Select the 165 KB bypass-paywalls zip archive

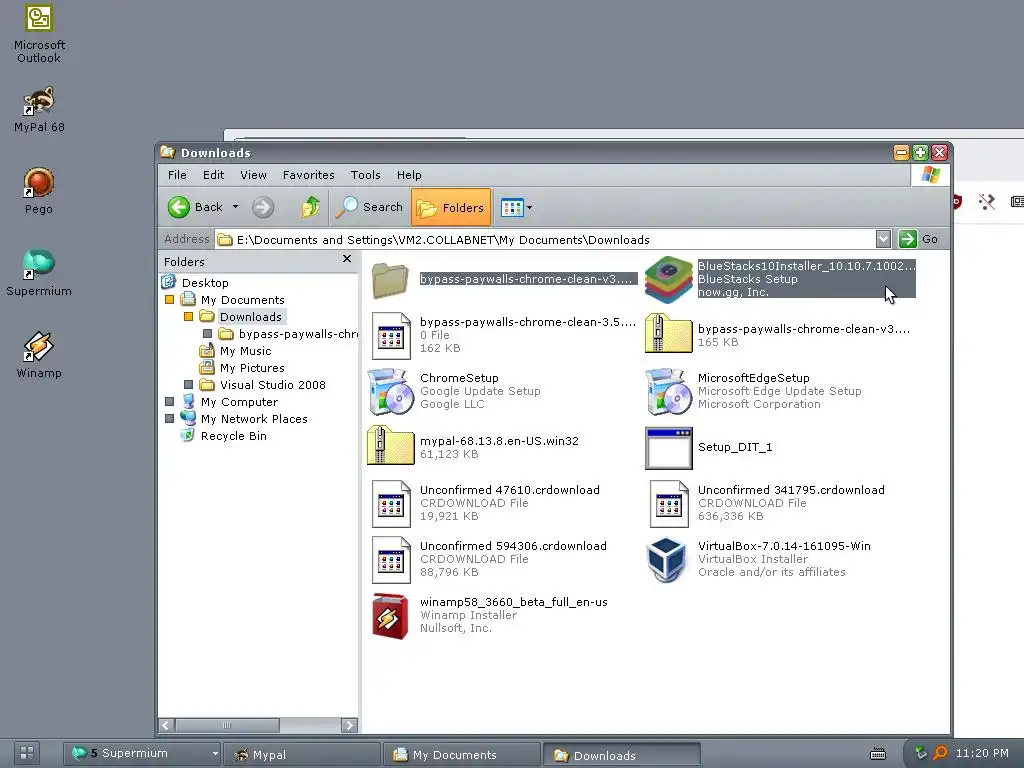668,334
